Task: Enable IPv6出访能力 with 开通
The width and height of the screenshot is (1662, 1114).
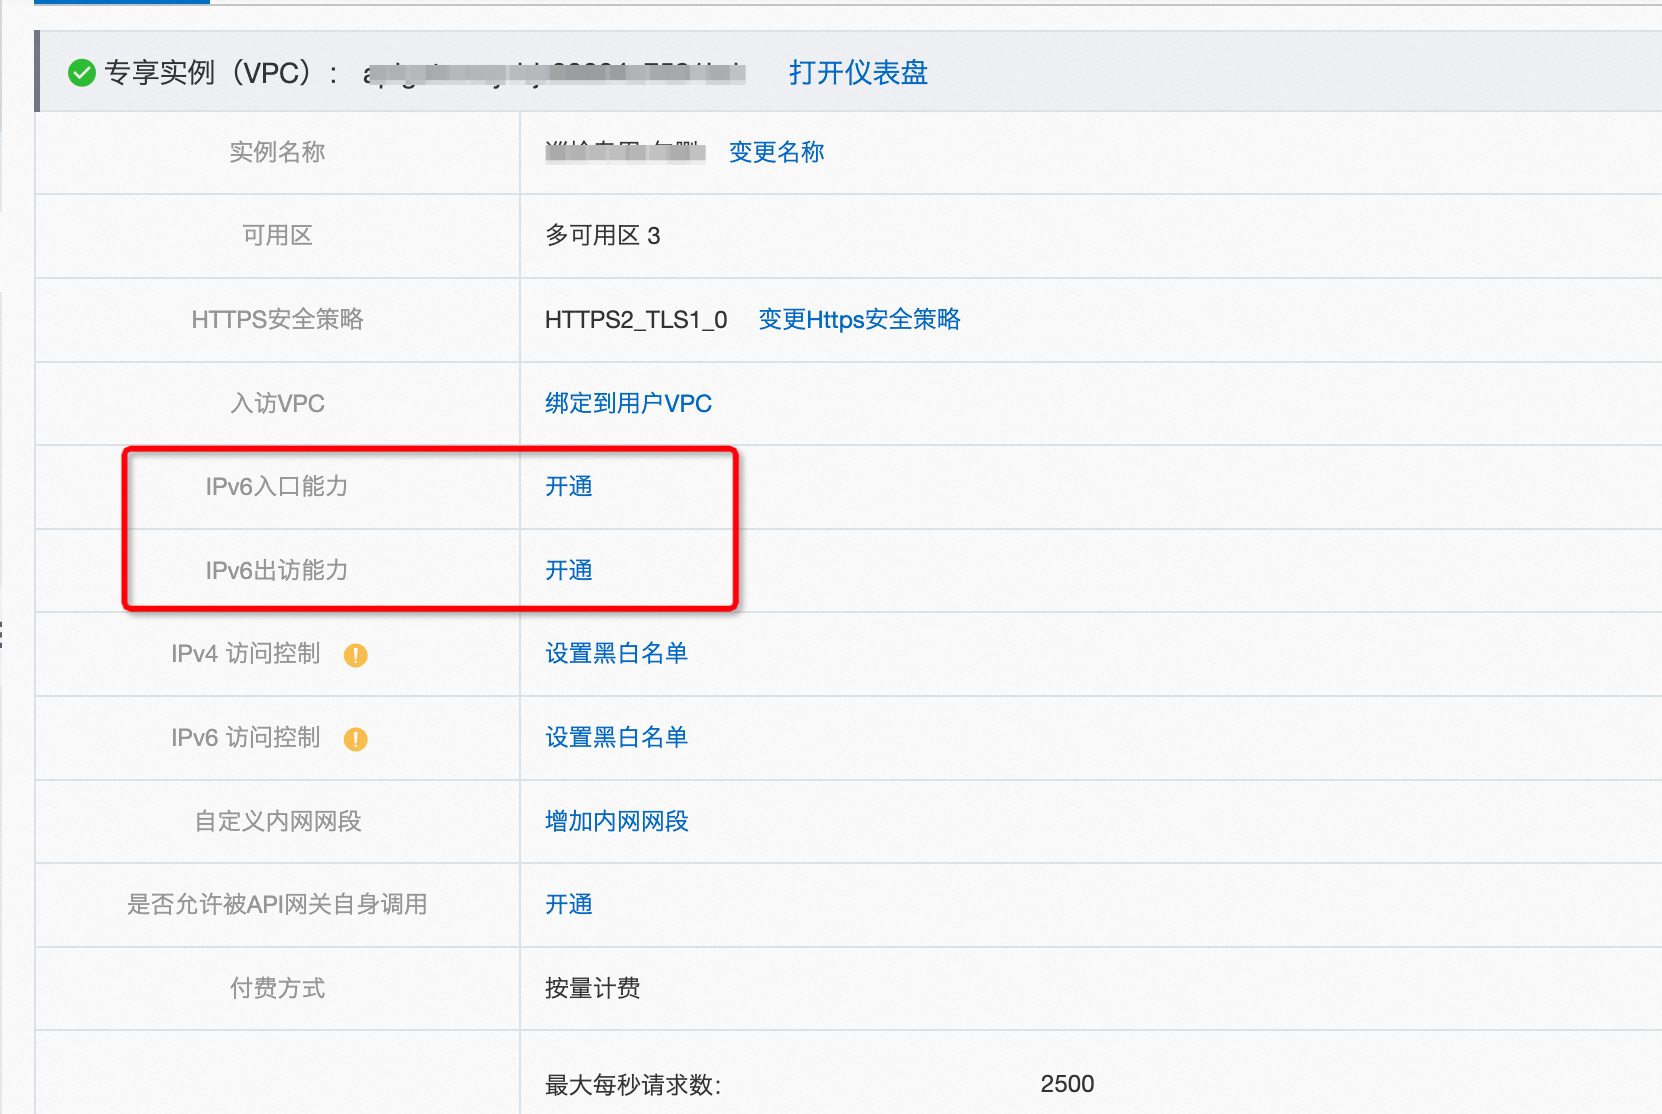Action: 569,570
